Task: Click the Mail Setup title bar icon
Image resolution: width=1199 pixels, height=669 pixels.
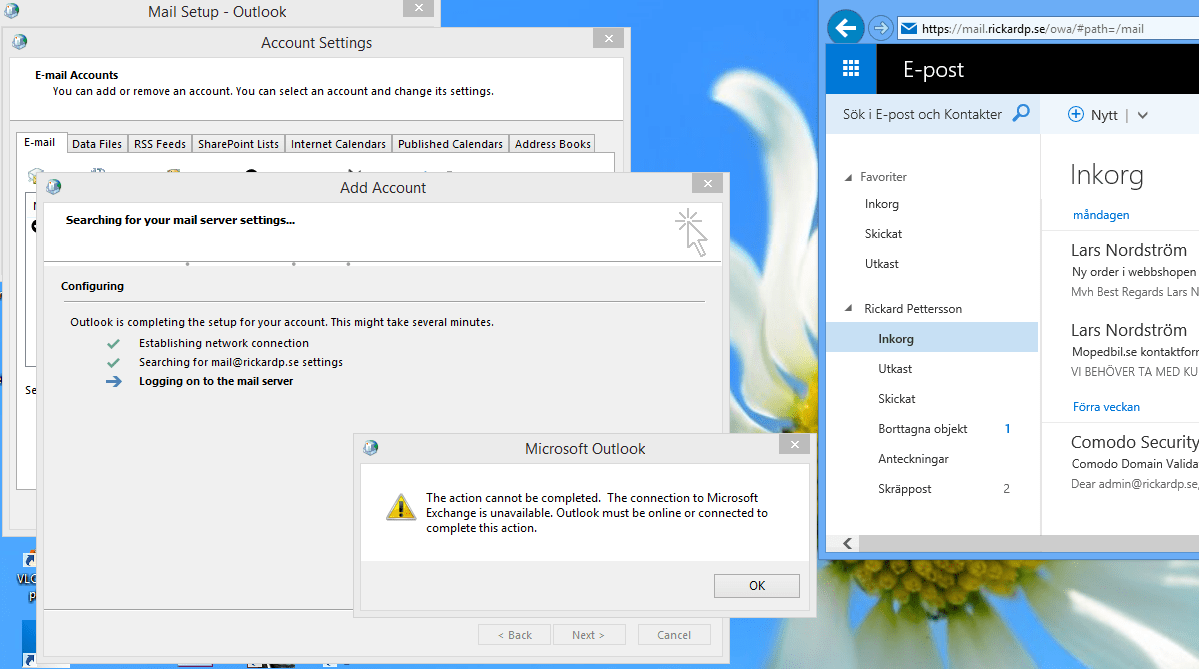Action: 11,10
